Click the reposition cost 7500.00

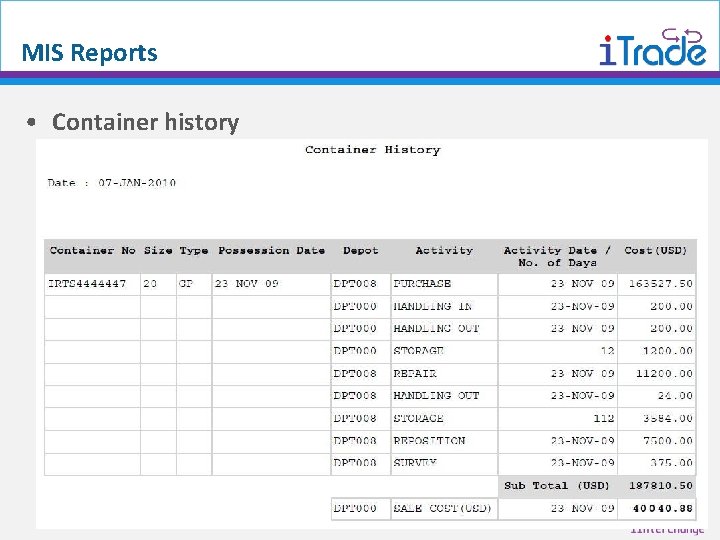coord(668,441)
